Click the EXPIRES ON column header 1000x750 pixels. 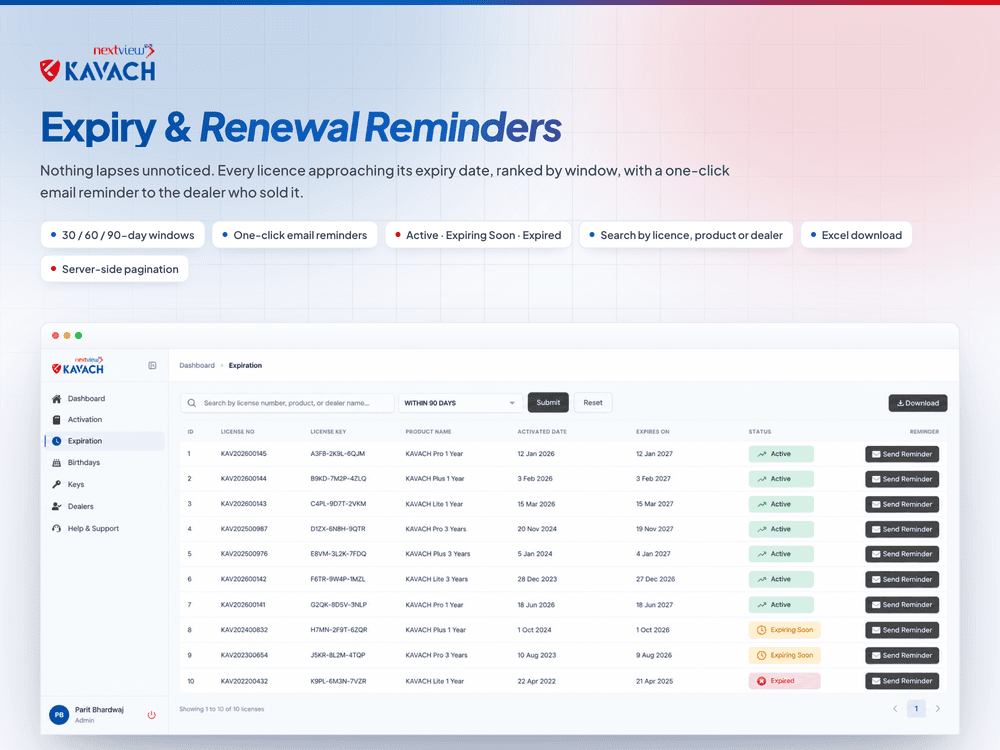(x=652, y=432)
